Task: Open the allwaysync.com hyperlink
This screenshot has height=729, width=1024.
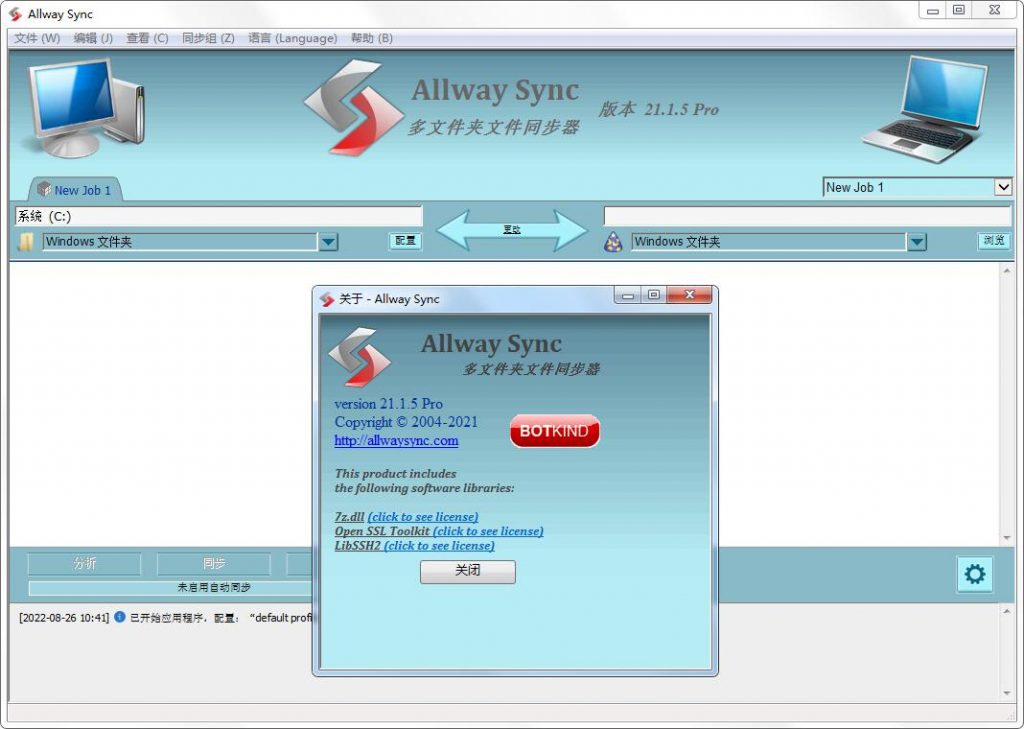Action: (x=395, y=440)
